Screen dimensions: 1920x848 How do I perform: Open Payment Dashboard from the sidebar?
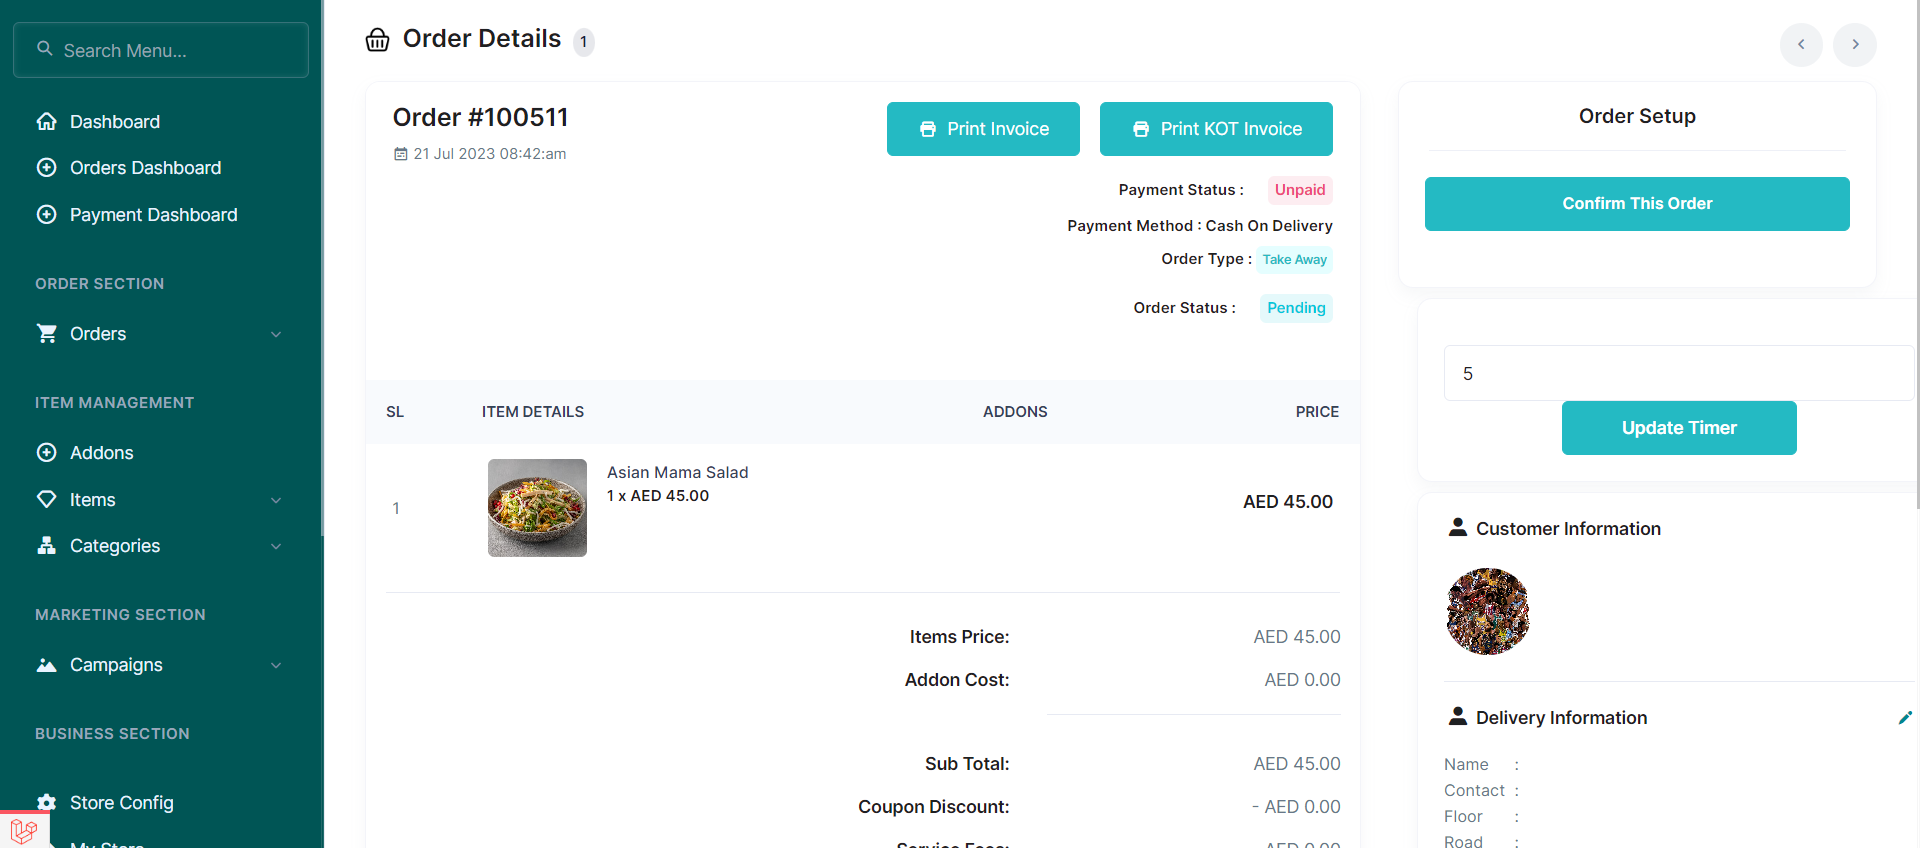(153, 215)
